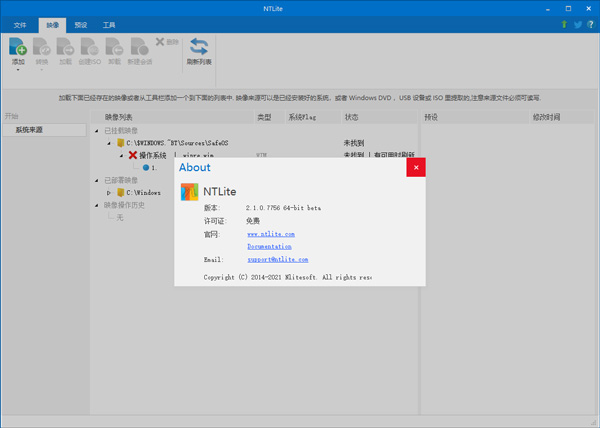Open the Twitter bird icon

[x=577, y=24]
